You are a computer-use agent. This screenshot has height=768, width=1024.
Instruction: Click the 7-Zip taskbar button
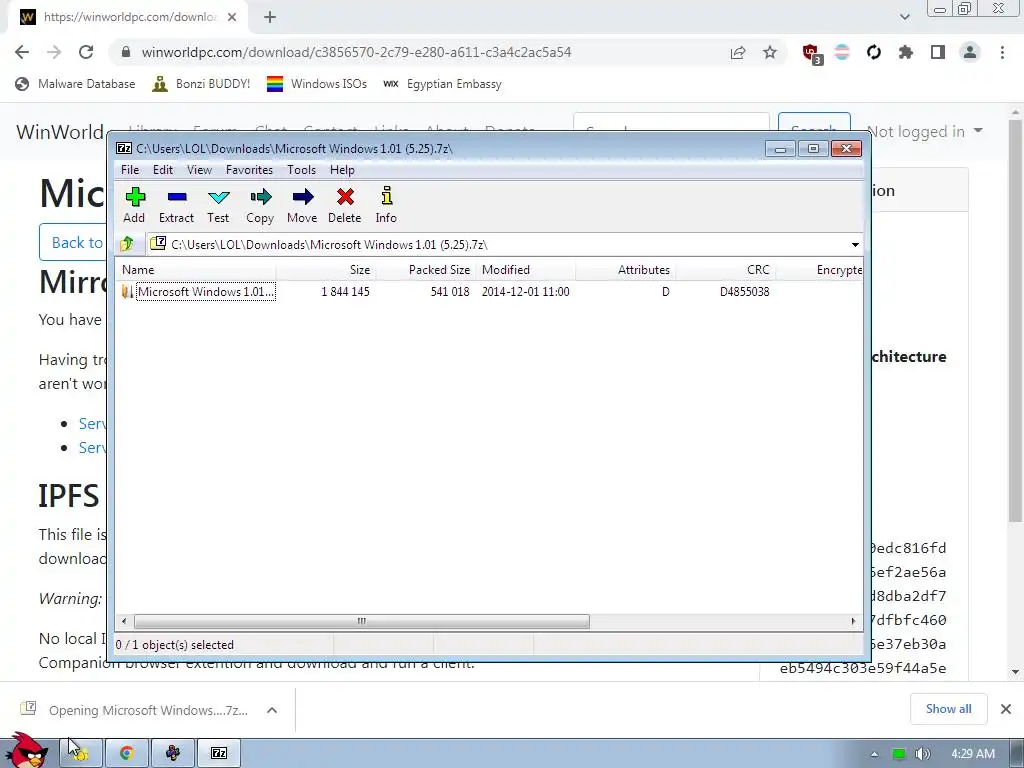point(219,753)
